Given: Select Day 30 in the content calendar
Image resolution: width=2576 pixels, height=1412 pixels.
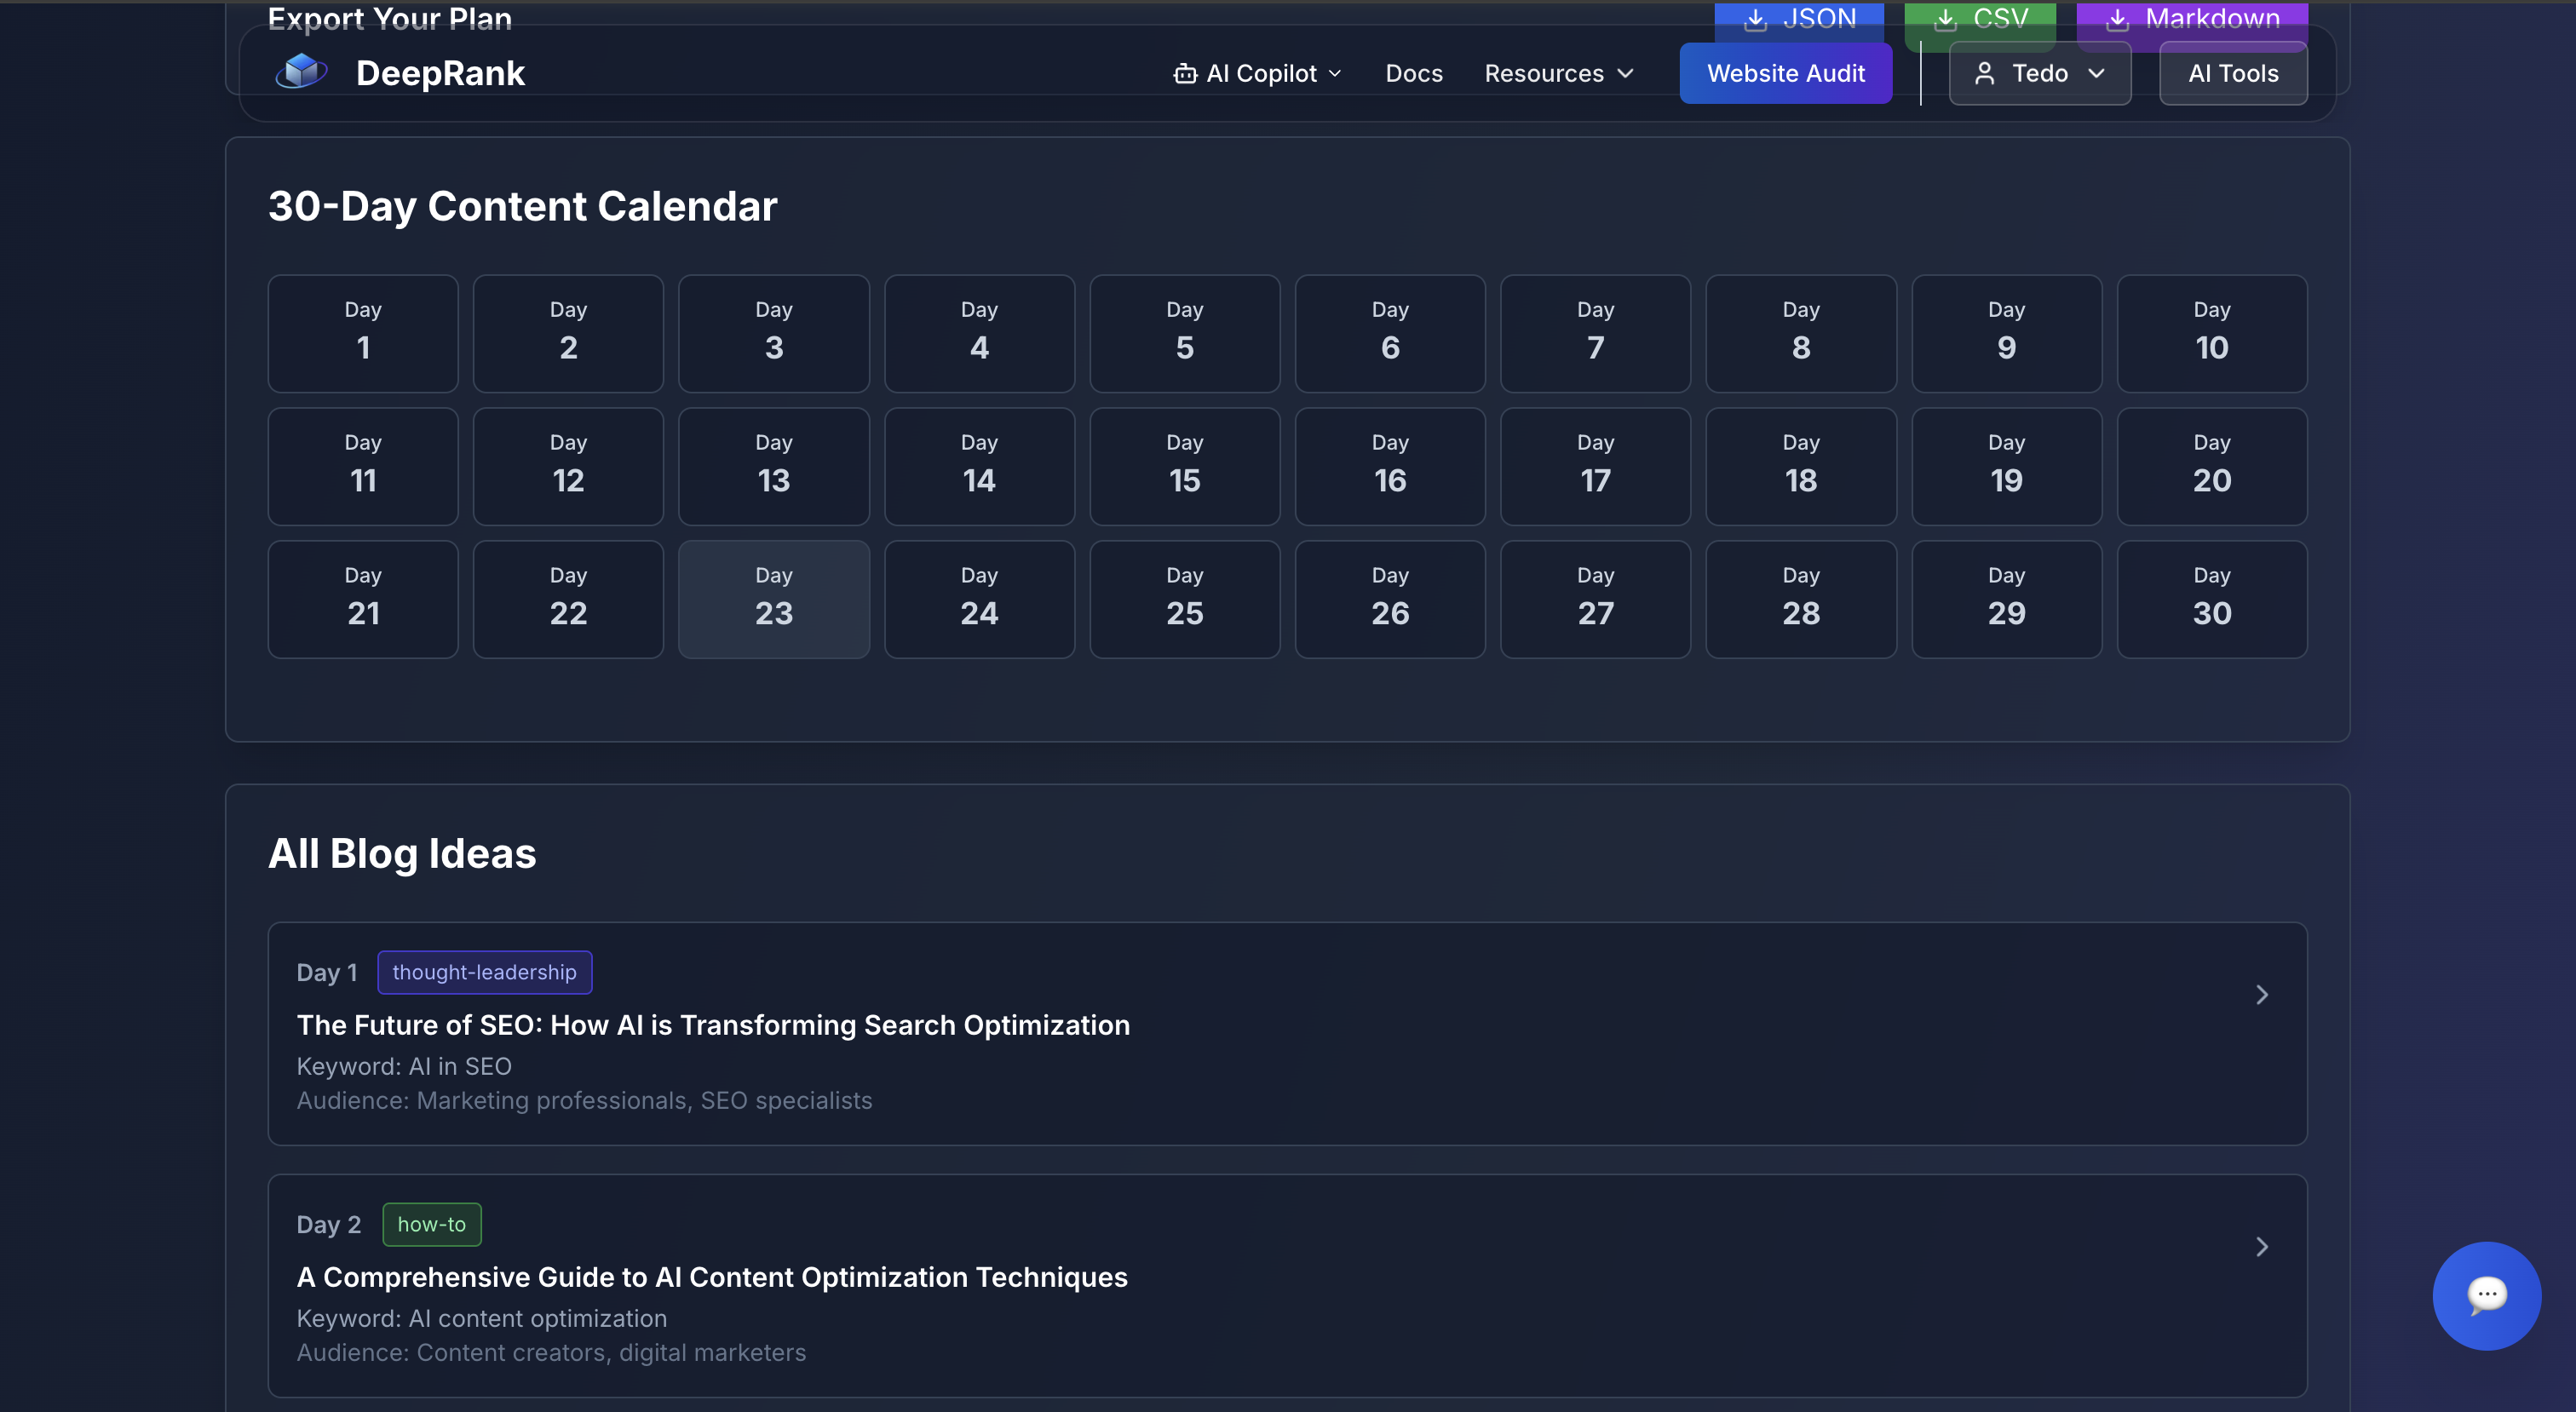Looking at the screenshot, I should (x=2211, y=598).
